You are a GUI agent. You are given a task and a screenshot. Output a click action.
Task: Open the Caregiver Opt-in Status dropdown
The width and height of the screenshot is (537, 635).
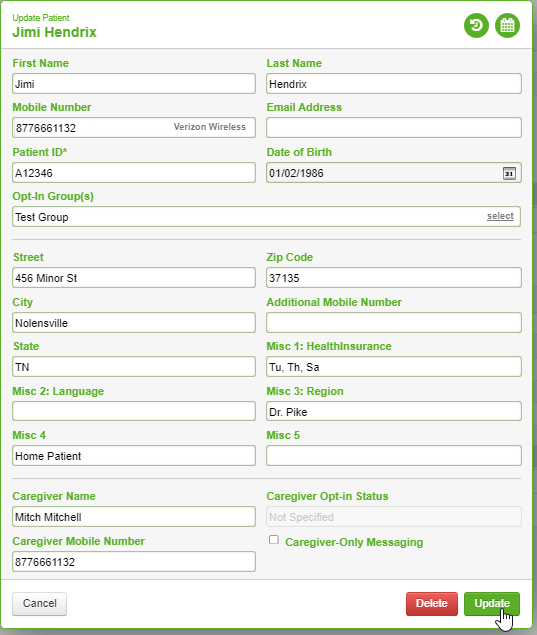(394, 517)
